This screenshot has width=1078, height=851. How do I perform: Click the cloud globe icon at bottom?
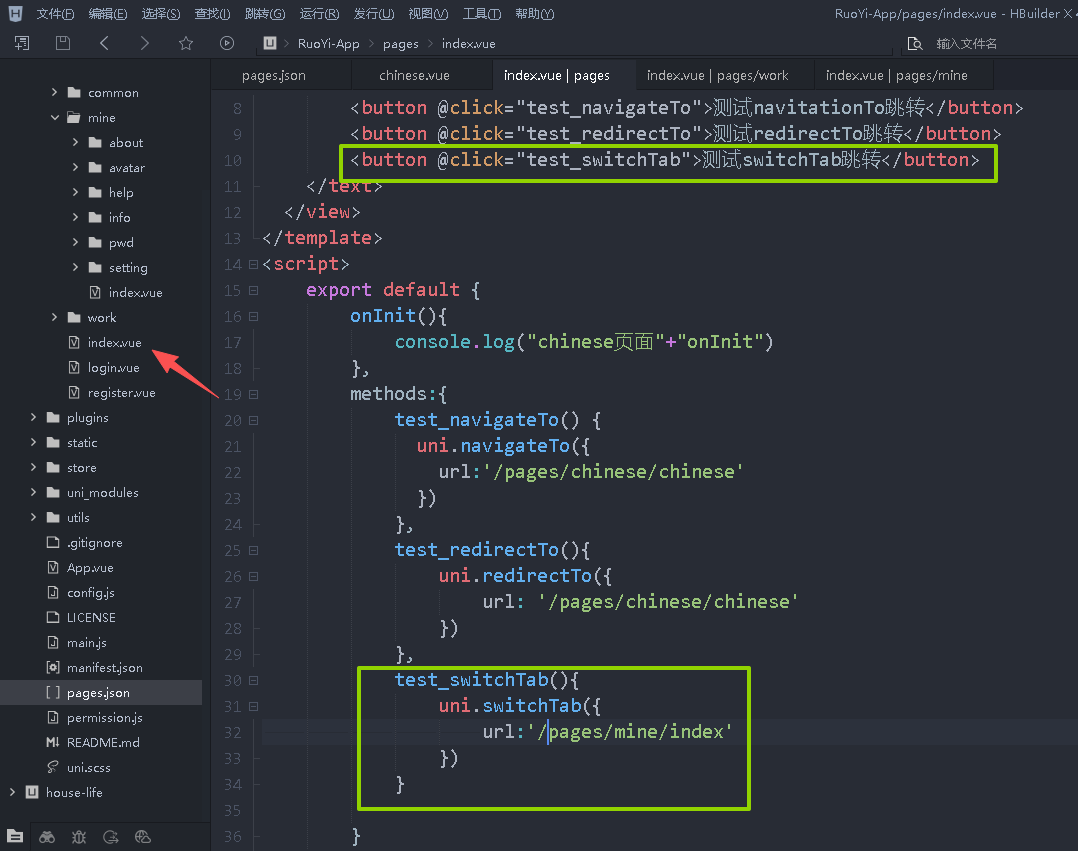point(143,836)
